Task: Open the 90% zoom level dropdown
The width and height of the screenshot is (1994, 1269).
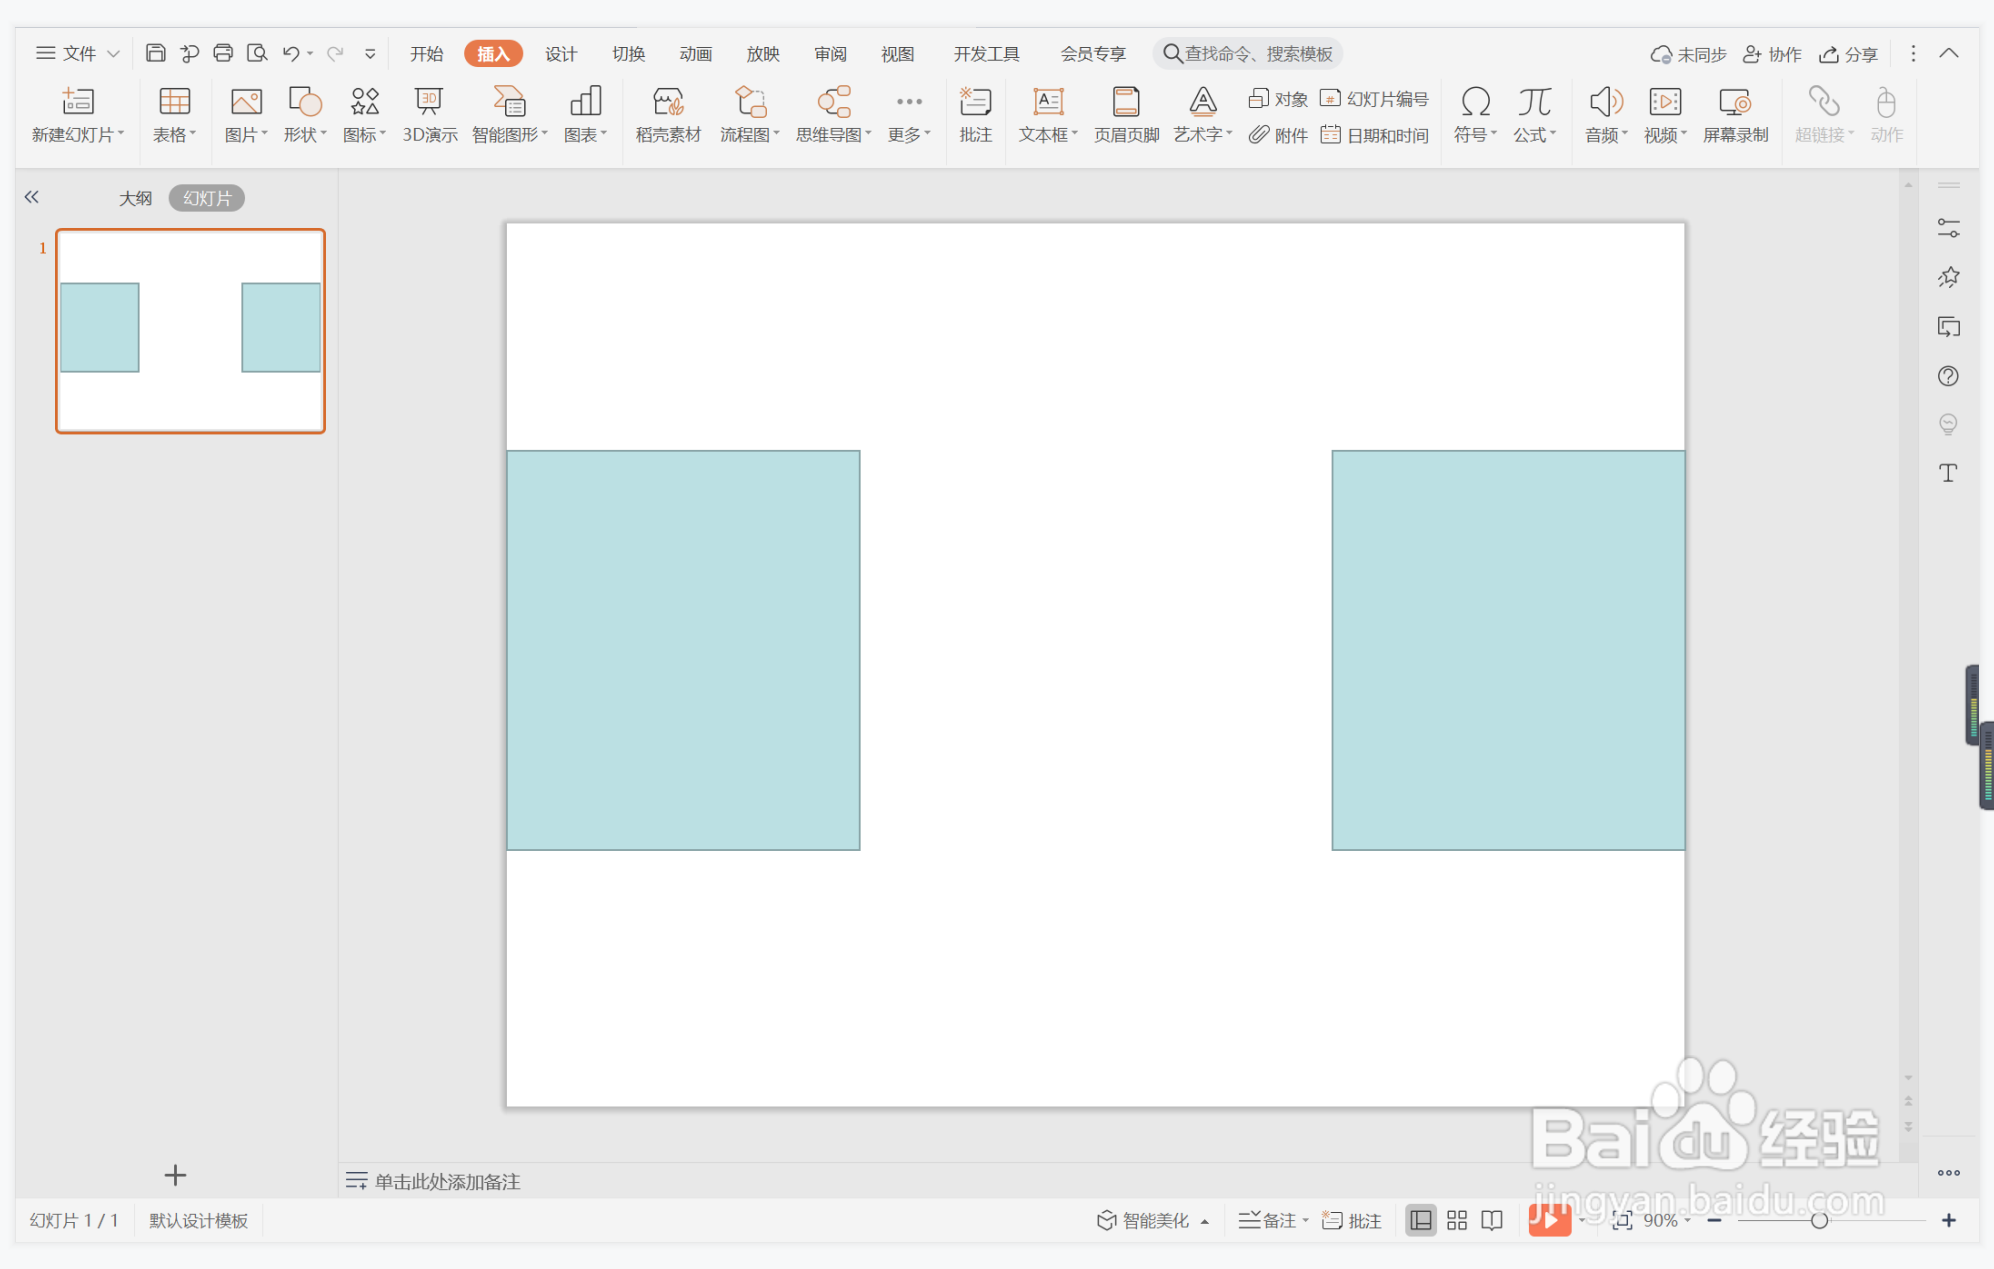Action: pos(1667,1220)
